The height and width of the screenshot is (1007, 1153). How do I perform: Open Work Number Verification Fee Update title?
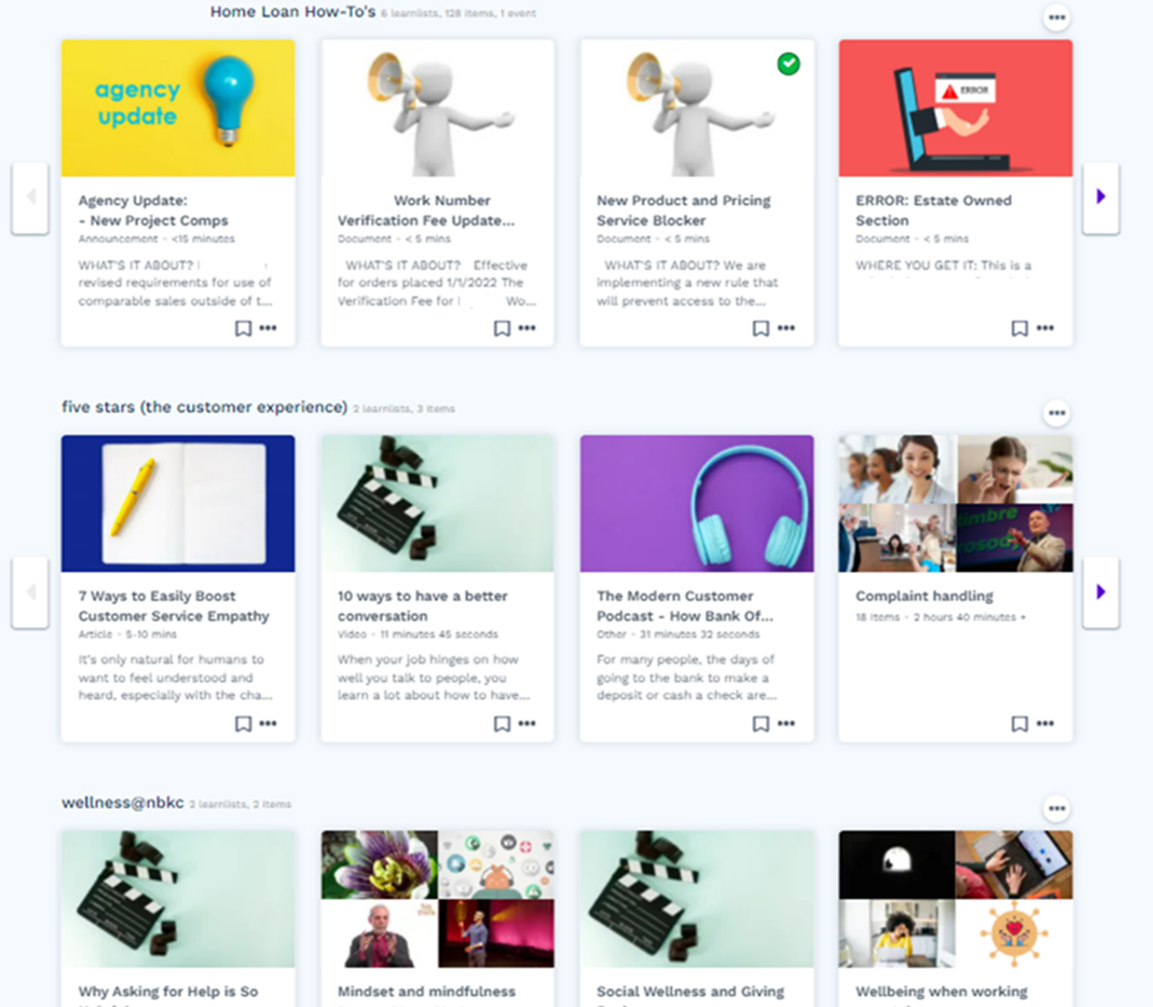coord(426,210)
